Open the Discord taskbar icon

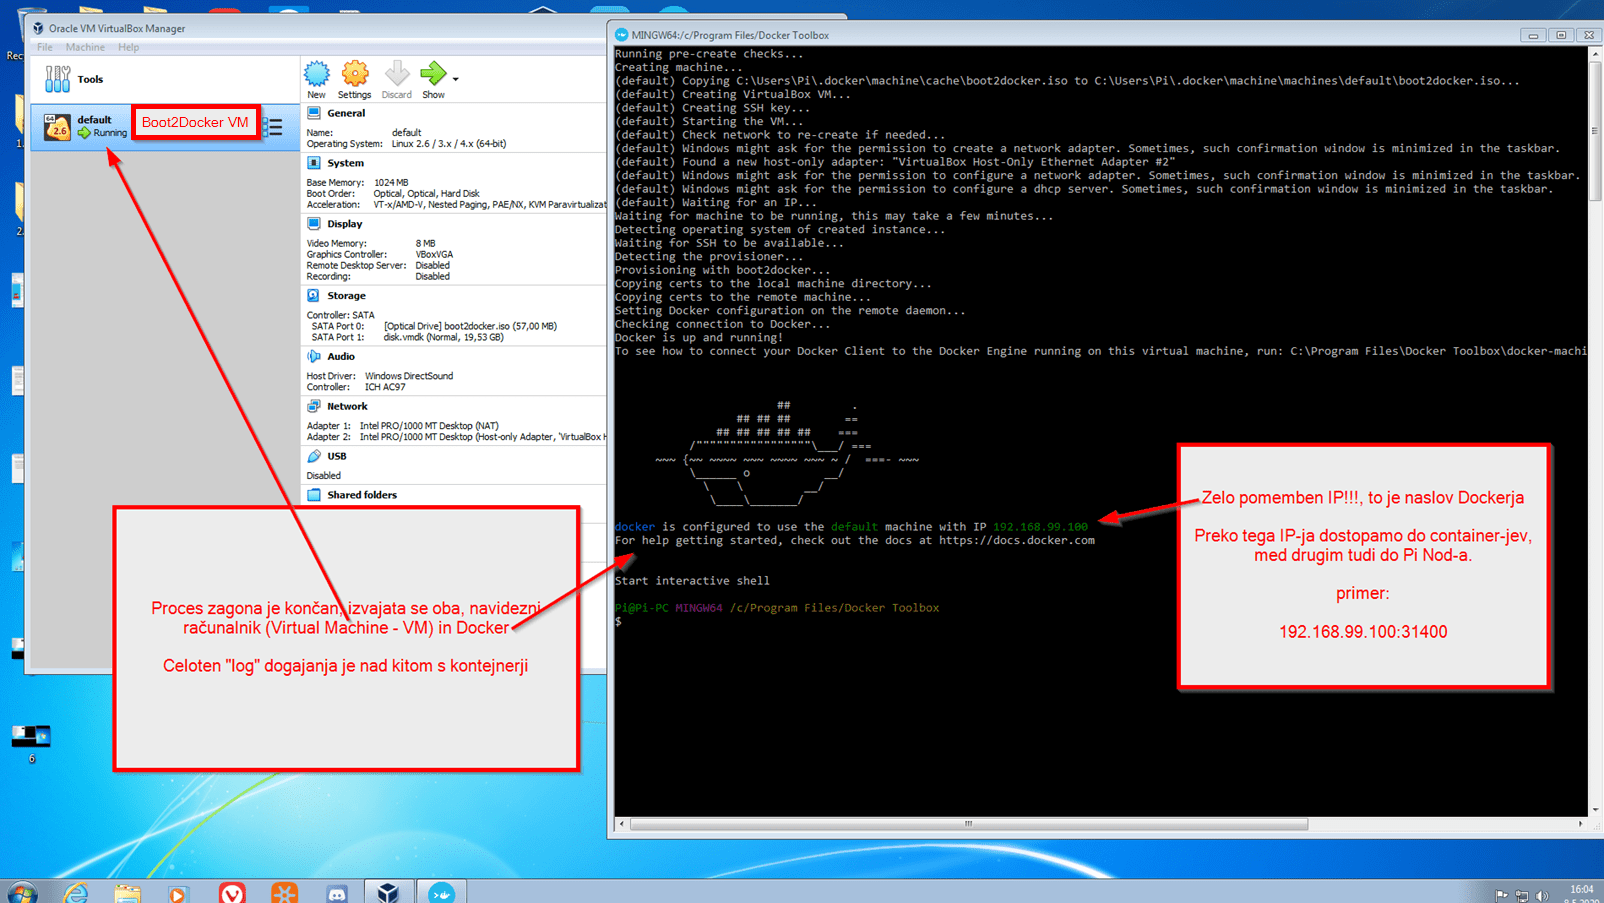(337, 893)
